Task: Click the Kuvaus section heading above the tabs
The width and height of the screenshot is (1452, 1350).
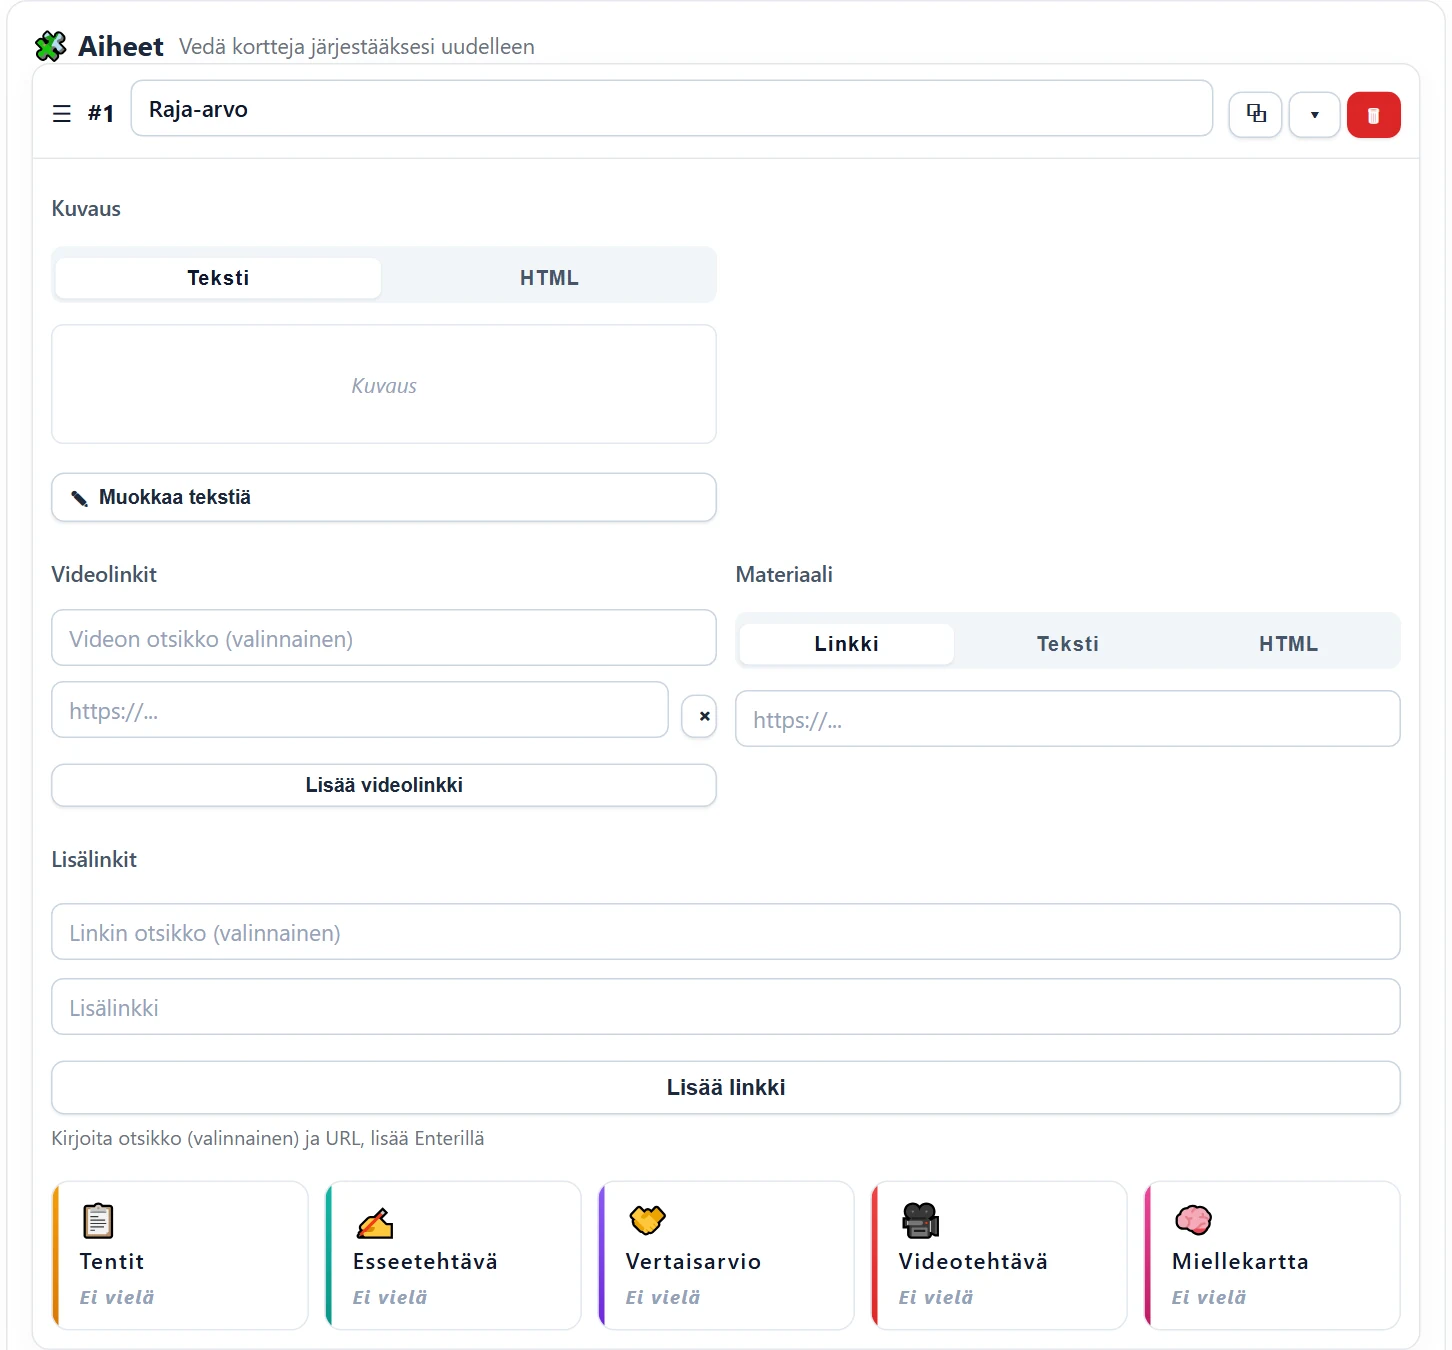Action: [x=86, y=209]
